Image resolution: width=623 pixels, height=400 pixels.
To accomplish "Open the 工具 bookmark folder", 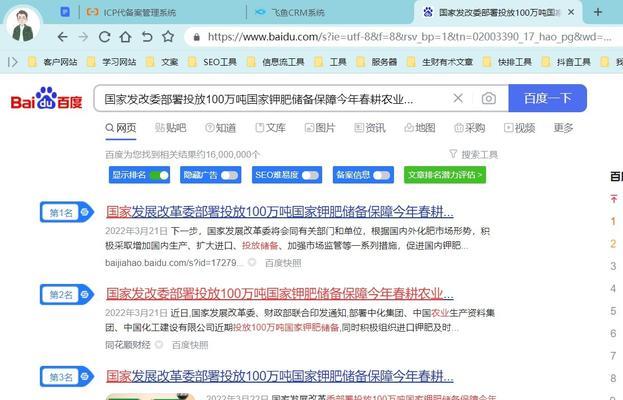I will point(330,62).
